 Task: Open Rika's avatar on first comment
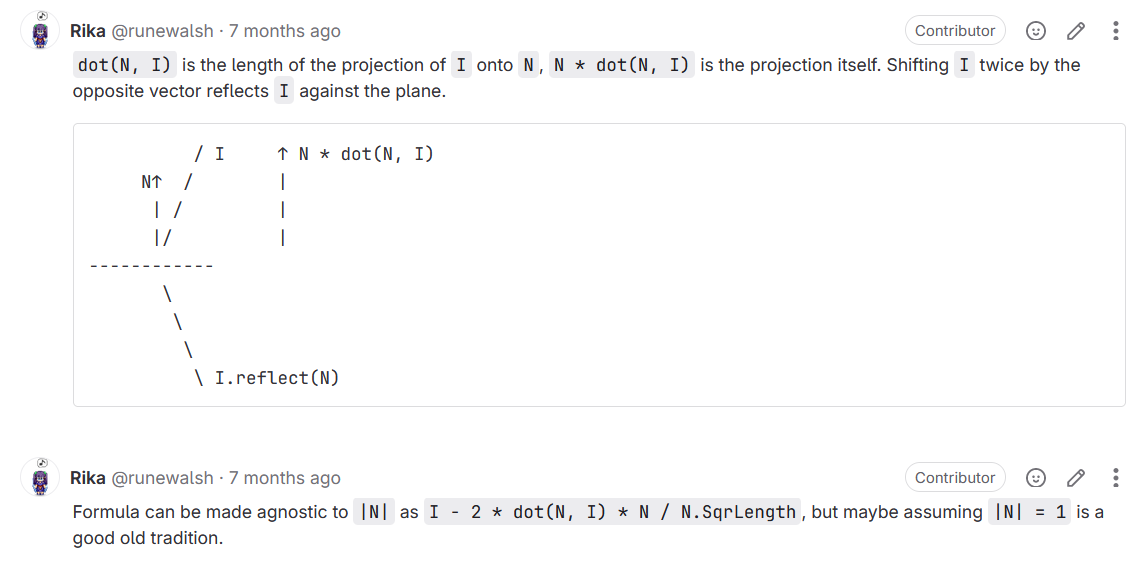[40, 31]
